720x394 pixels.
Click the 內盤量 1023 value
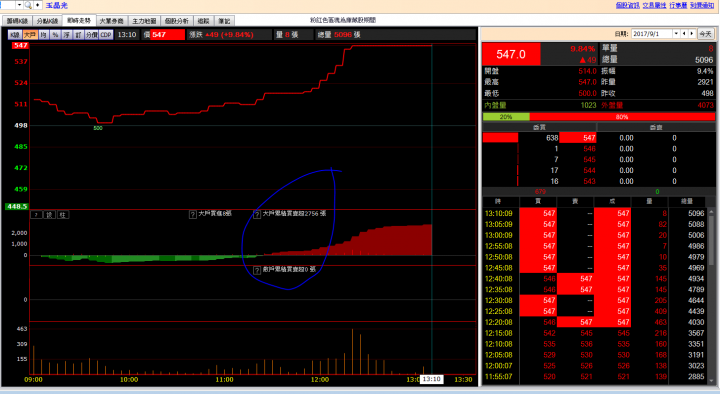[x=588, y=105]
